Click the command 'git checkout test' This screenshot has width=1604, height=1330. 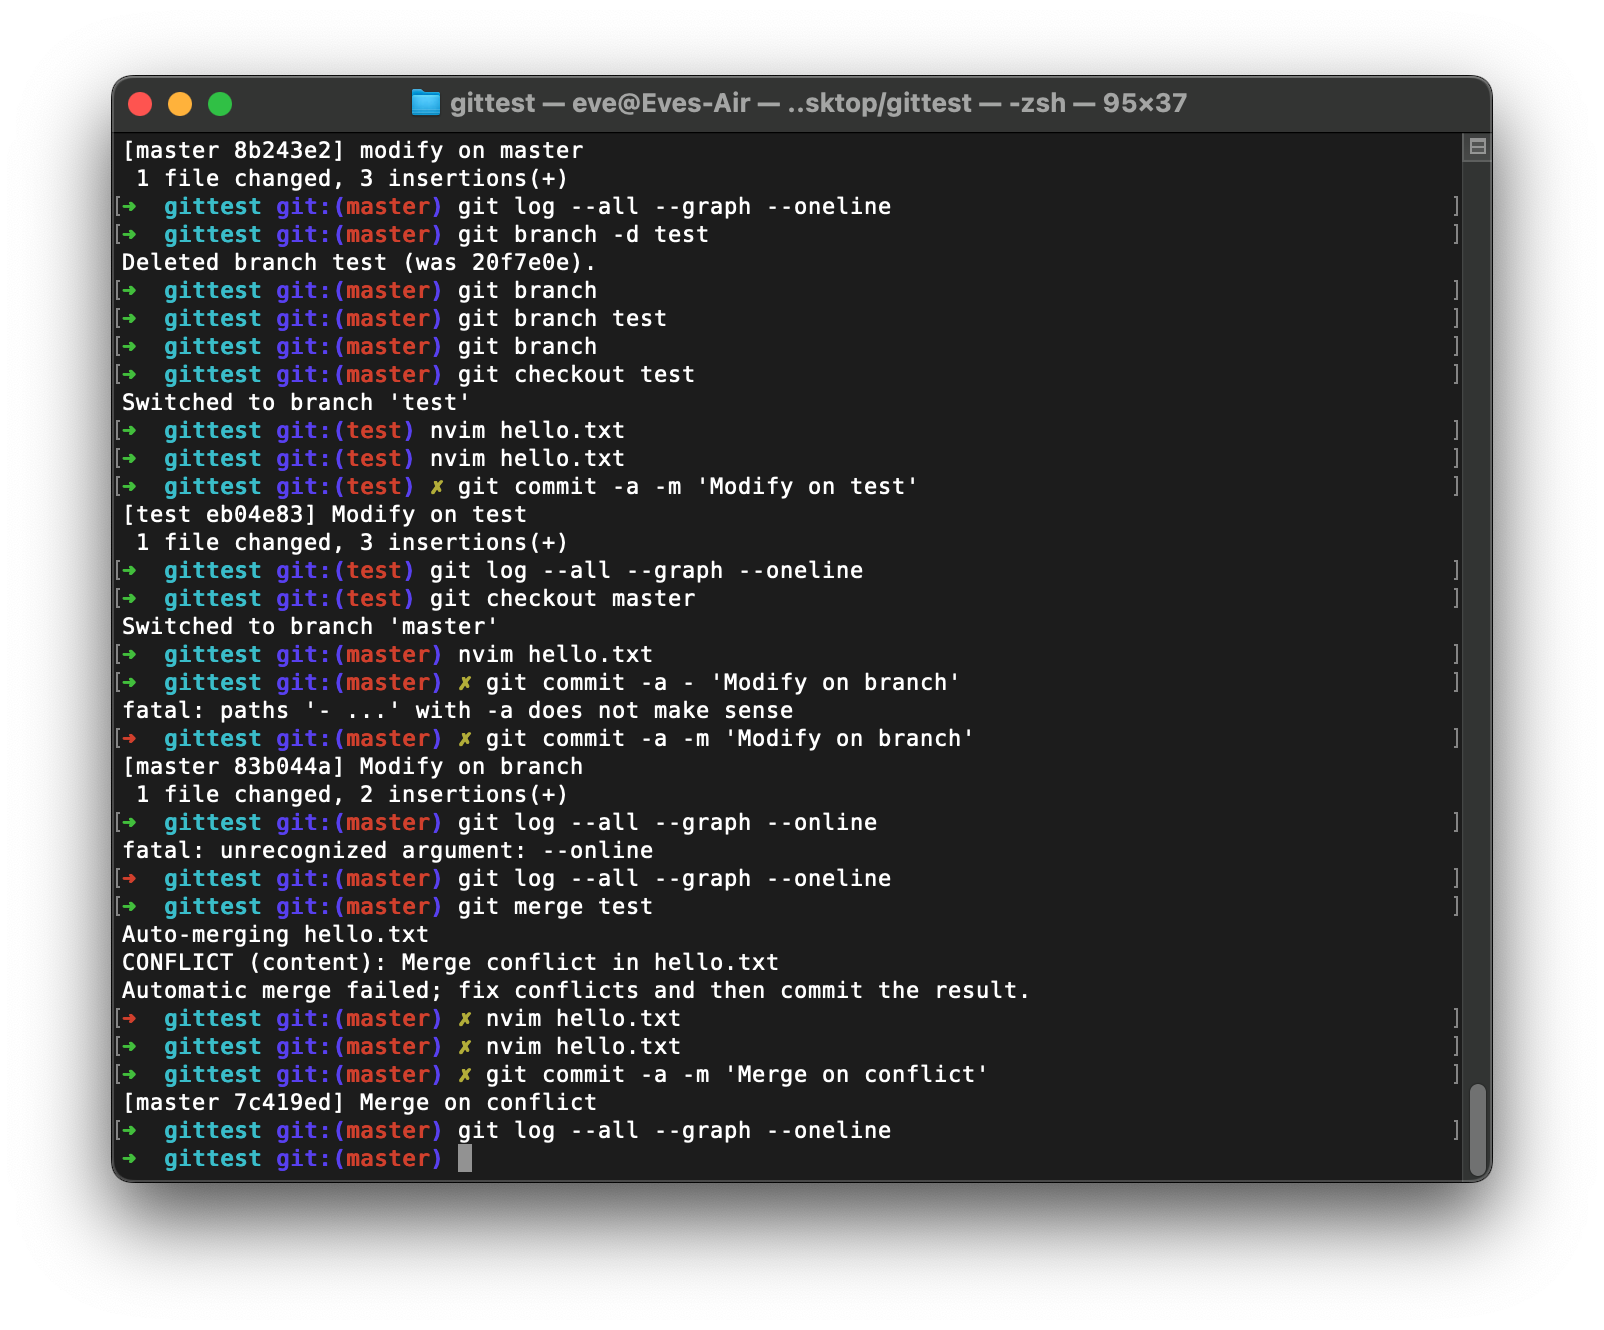tap(576, 375)
